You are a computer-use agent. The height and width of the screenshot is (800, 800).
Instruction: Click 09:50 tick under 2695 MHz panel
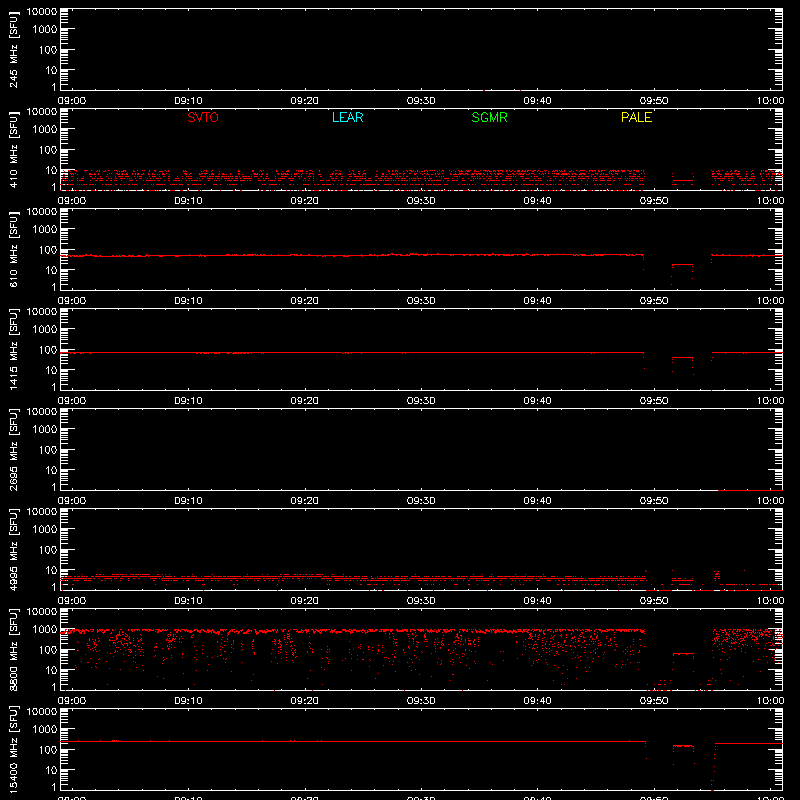654,501
